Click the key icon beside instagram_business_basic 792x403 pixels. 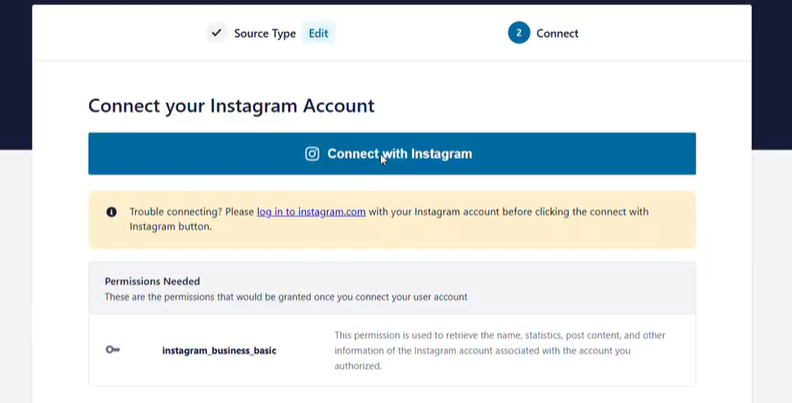point(112,350)
